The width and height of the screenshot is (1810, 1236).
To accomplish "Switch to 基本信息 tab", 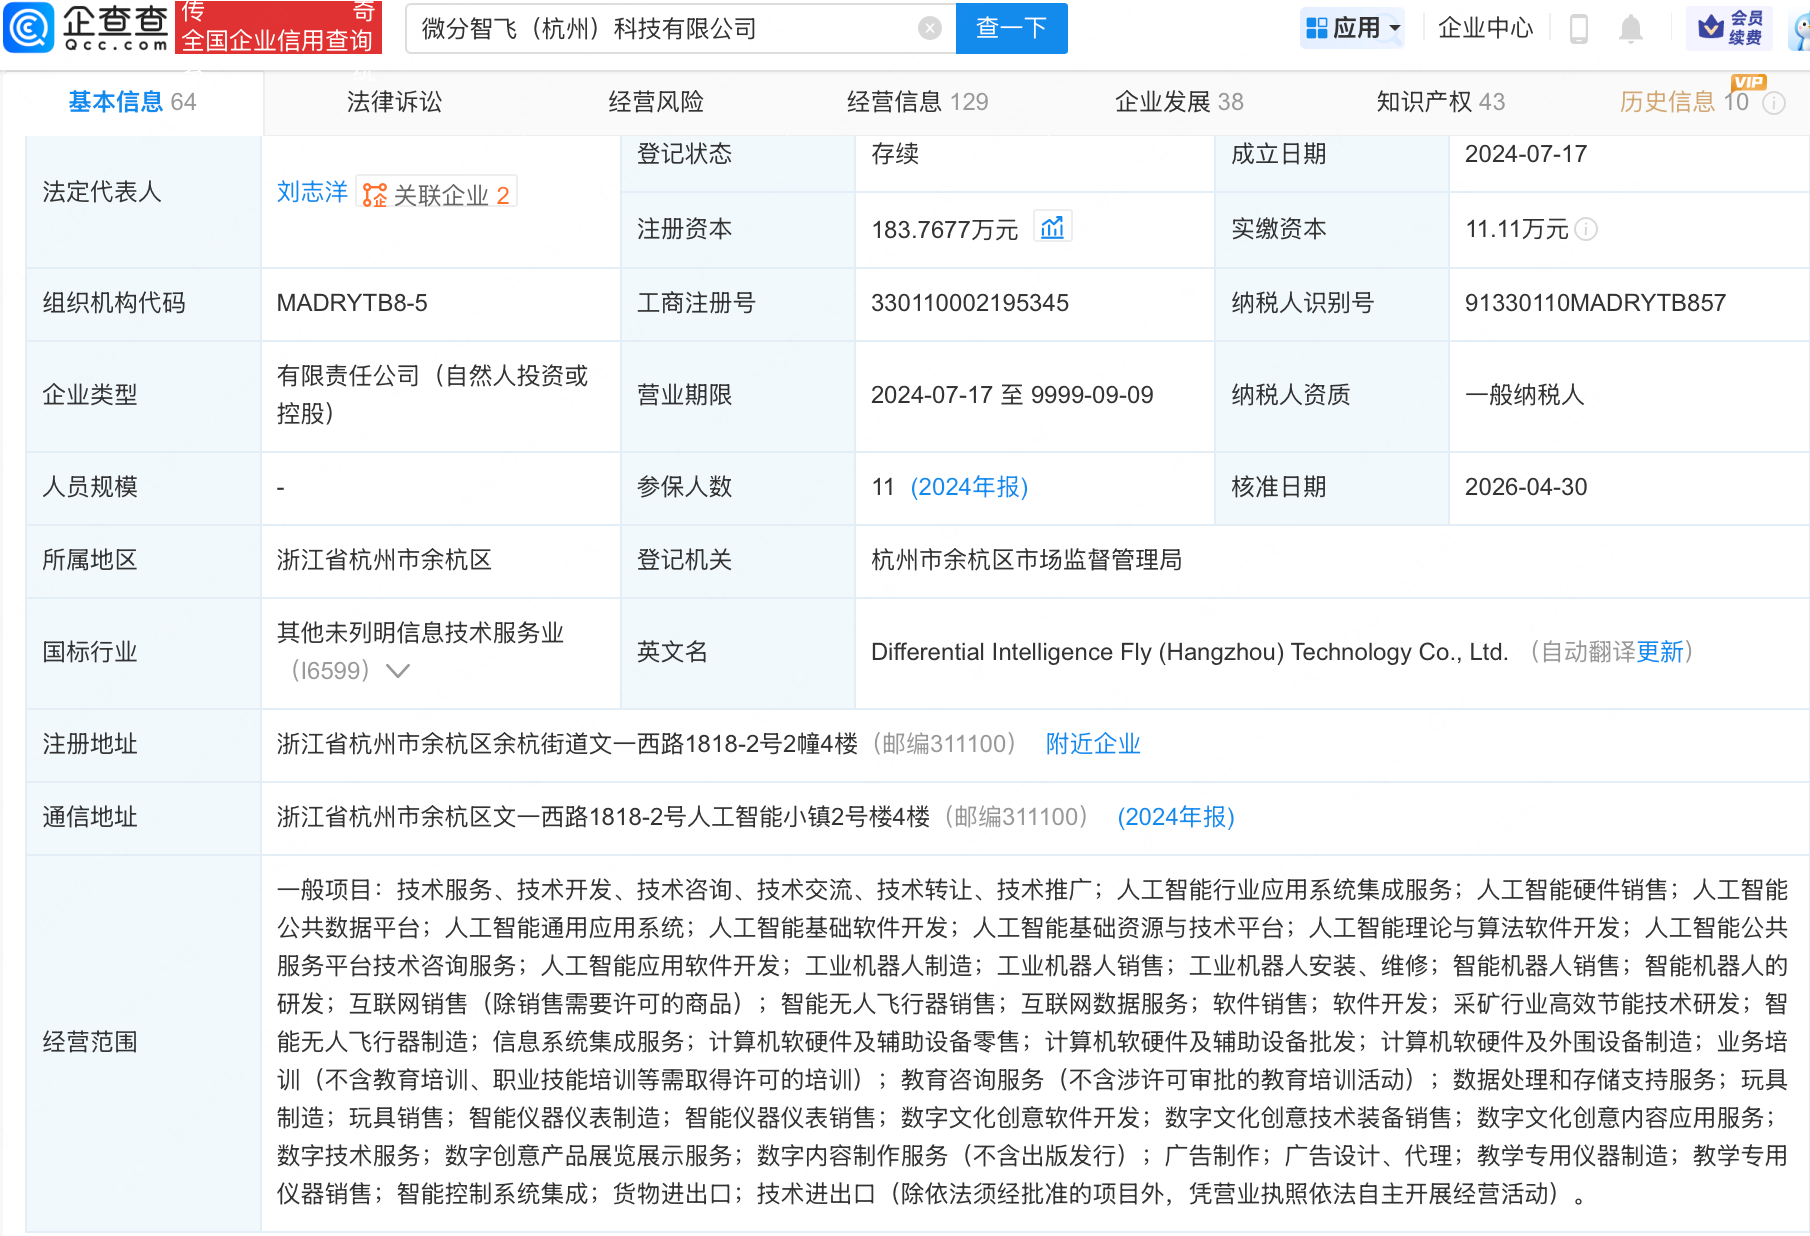I will point(131,102).
